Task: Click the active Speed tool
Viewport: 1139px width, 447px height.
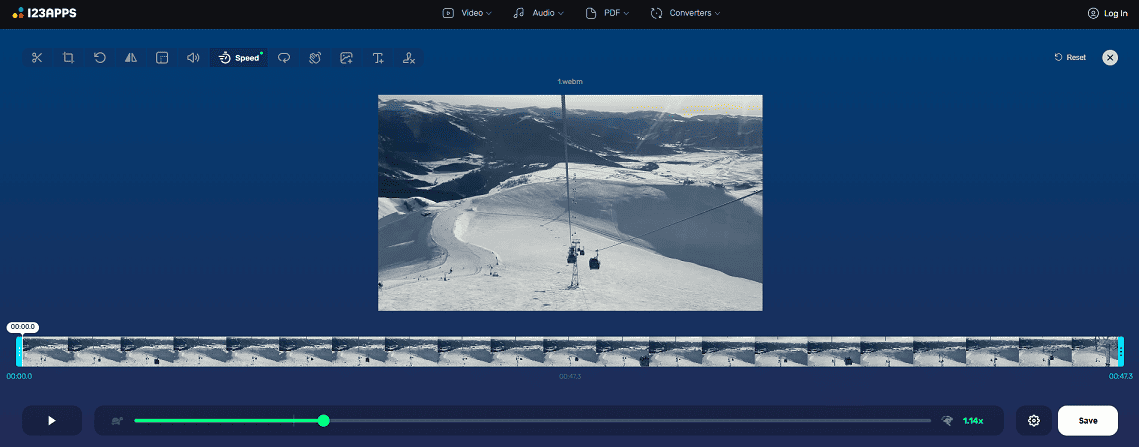Action: click(x=239, y=58)
